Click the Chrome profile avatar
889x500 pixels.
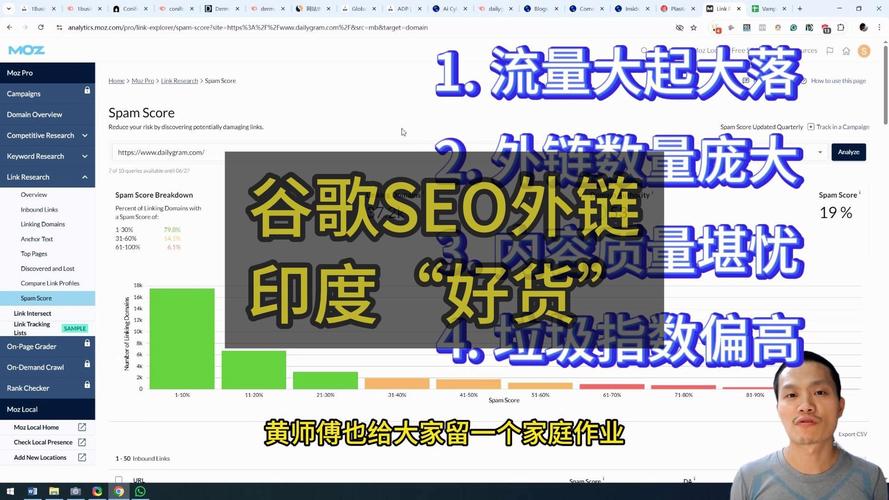pyautogui.click(x=863, y=27)
